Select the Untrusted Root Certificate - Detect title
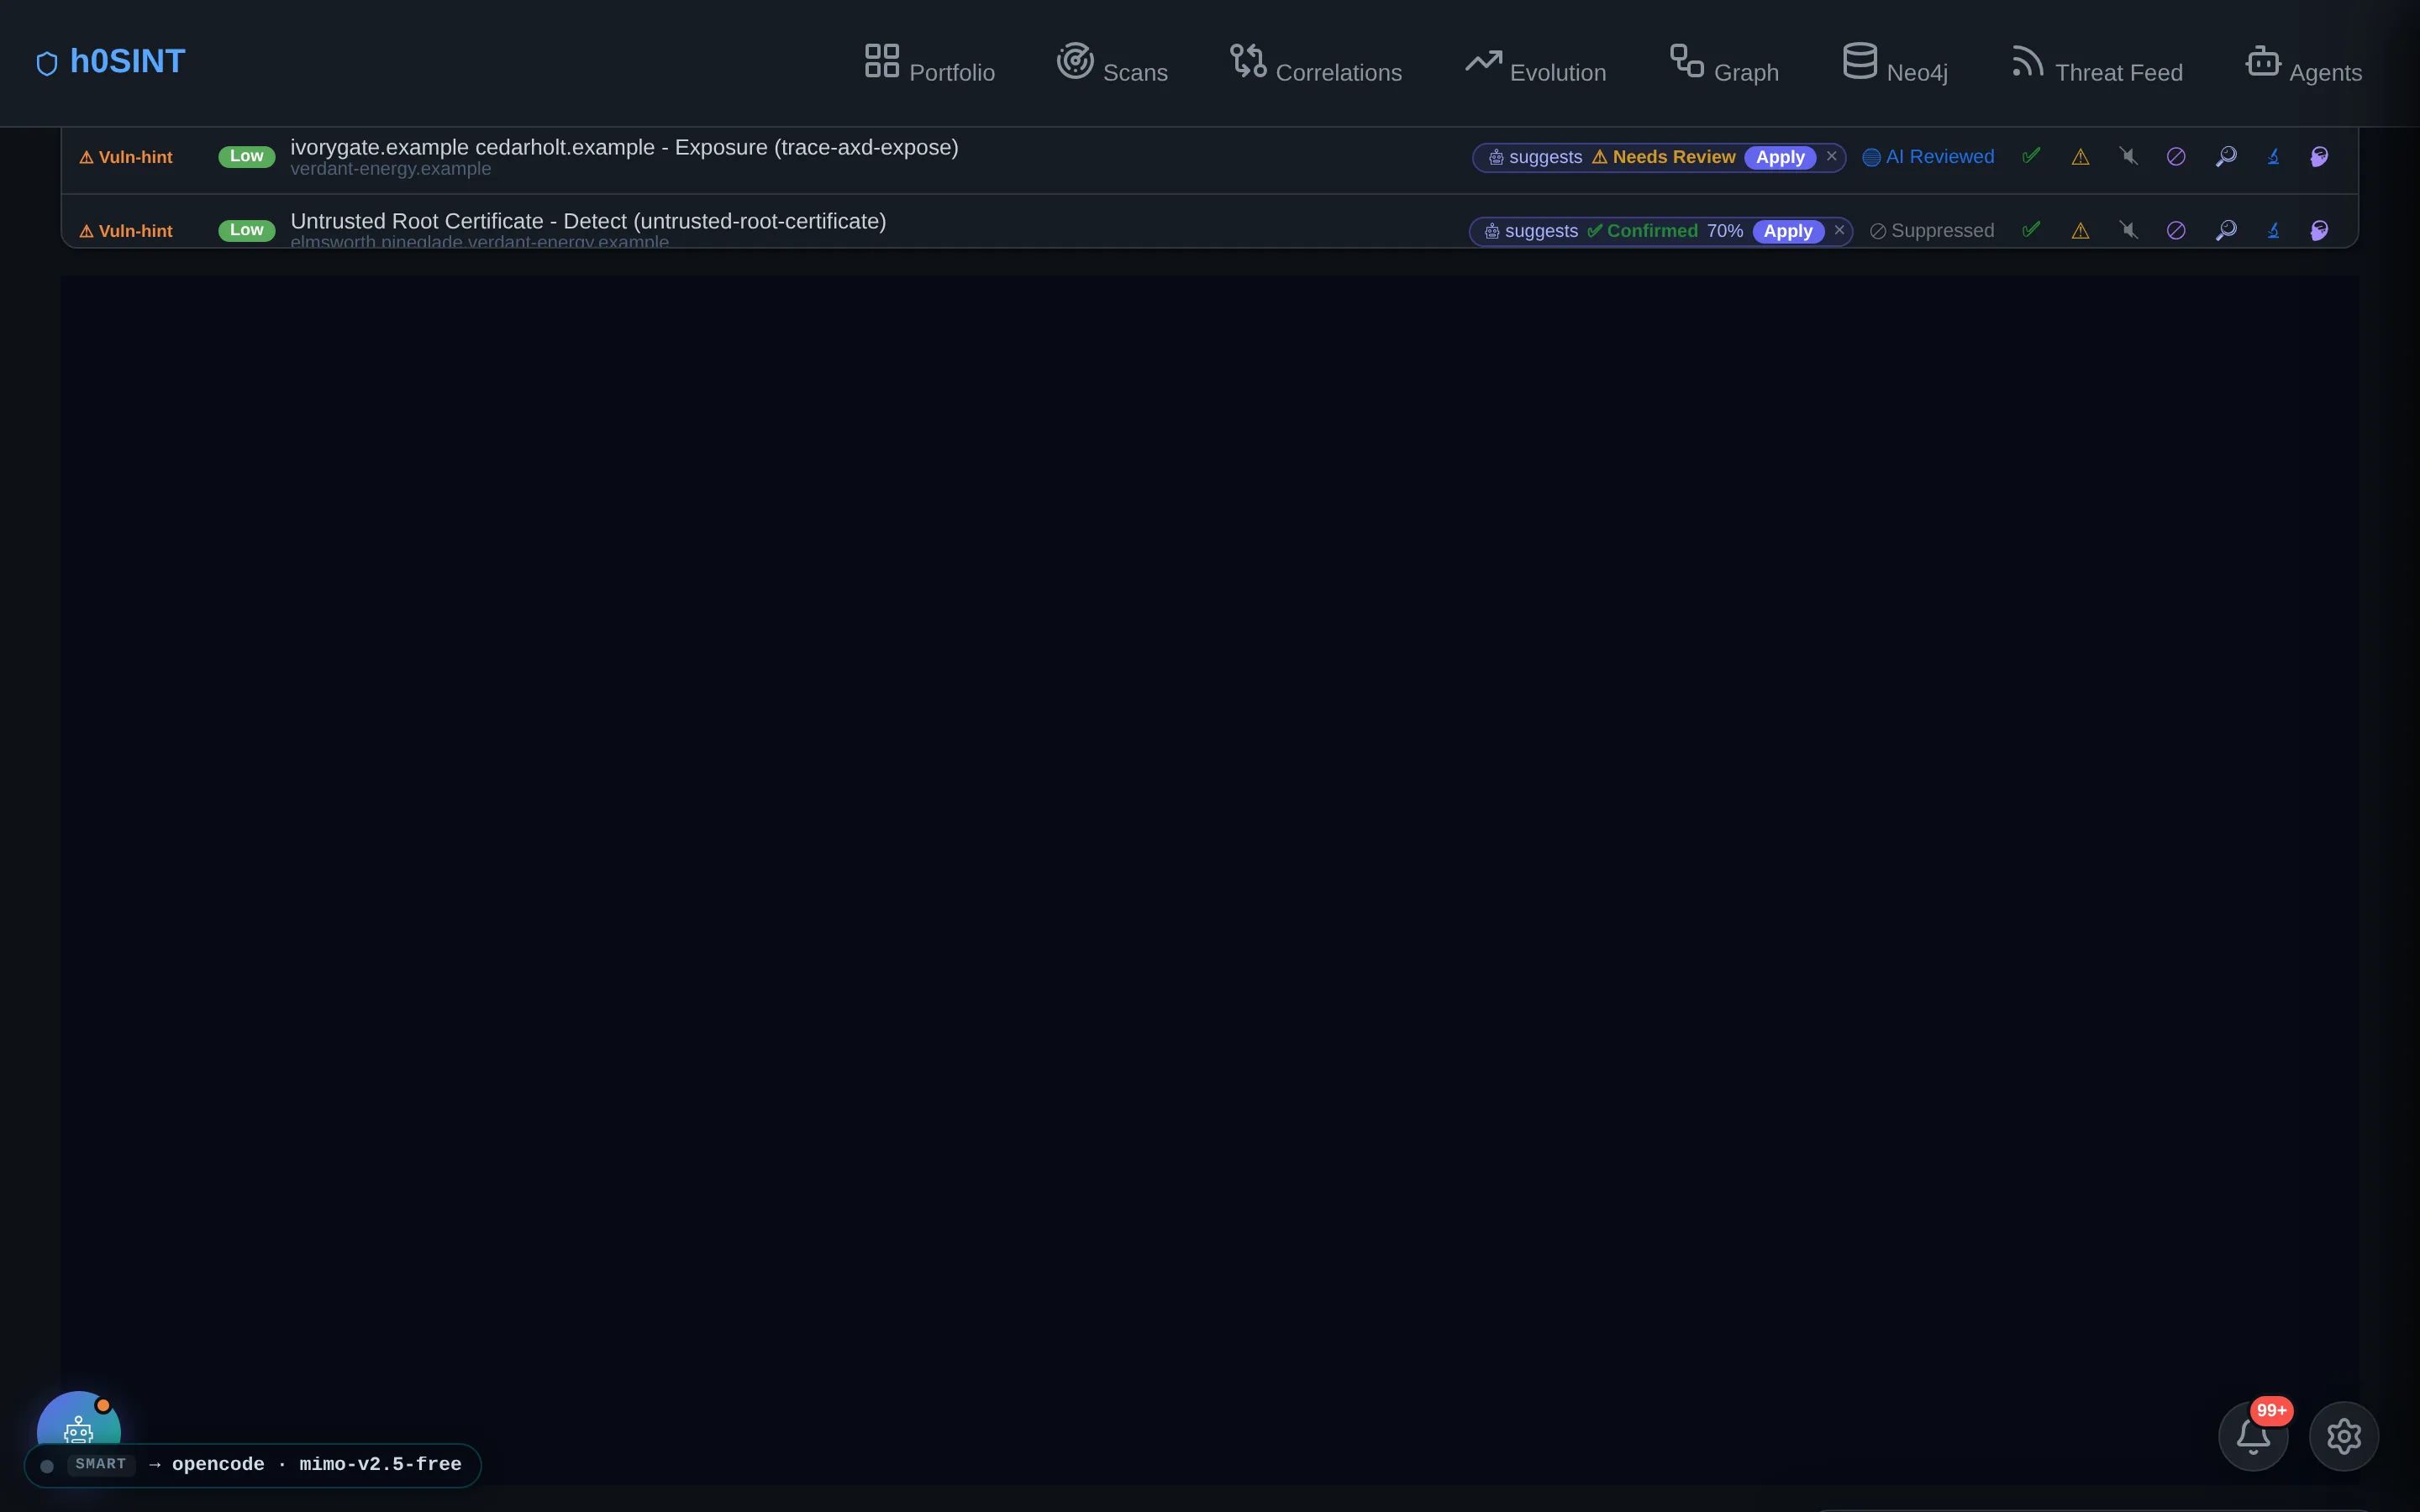The height and width of the screenshot is (1512, 2420). [x=588, y=221]
